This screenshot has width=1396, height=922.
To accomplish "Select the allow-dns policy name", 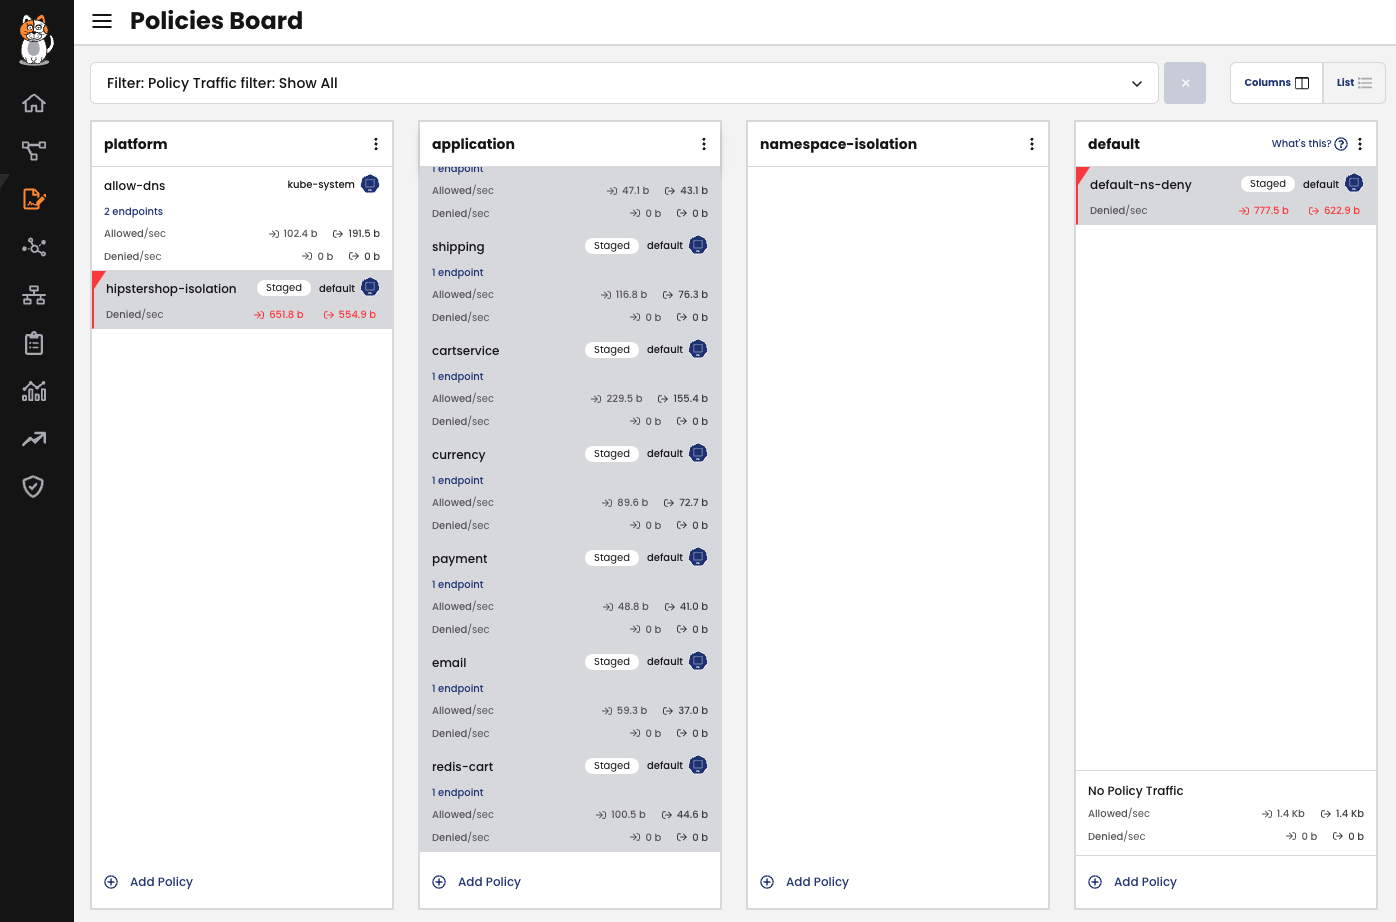I will [135, 186].
